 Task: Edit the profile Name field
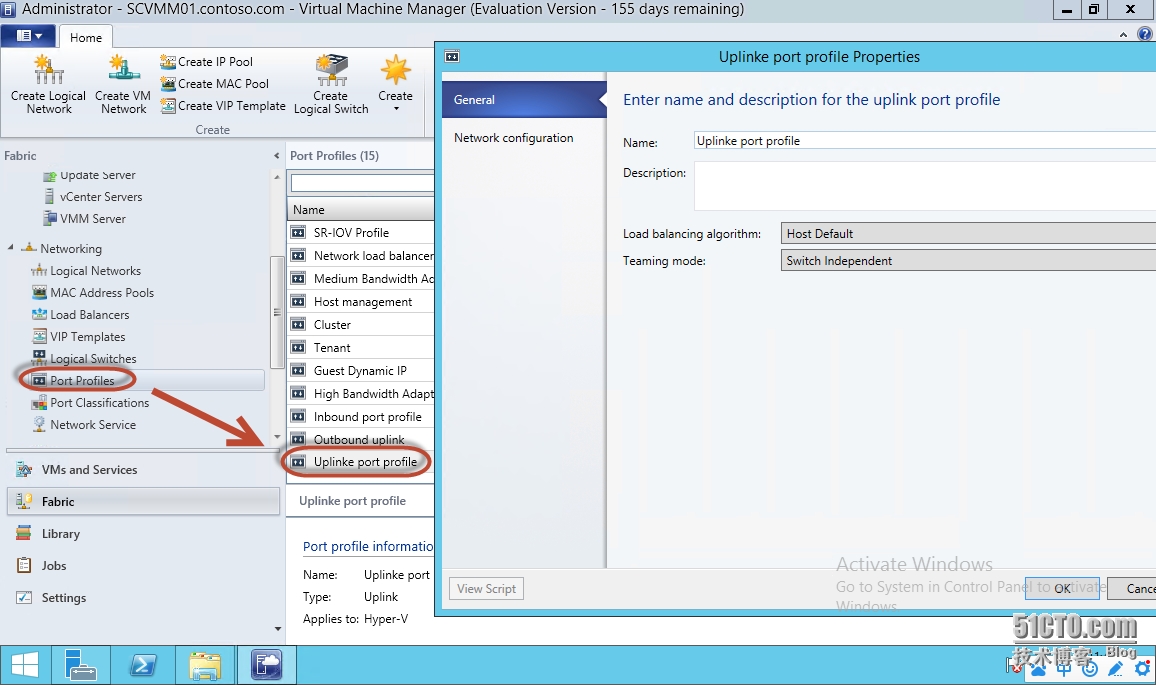pyautogui.click(x=925, y=141)
